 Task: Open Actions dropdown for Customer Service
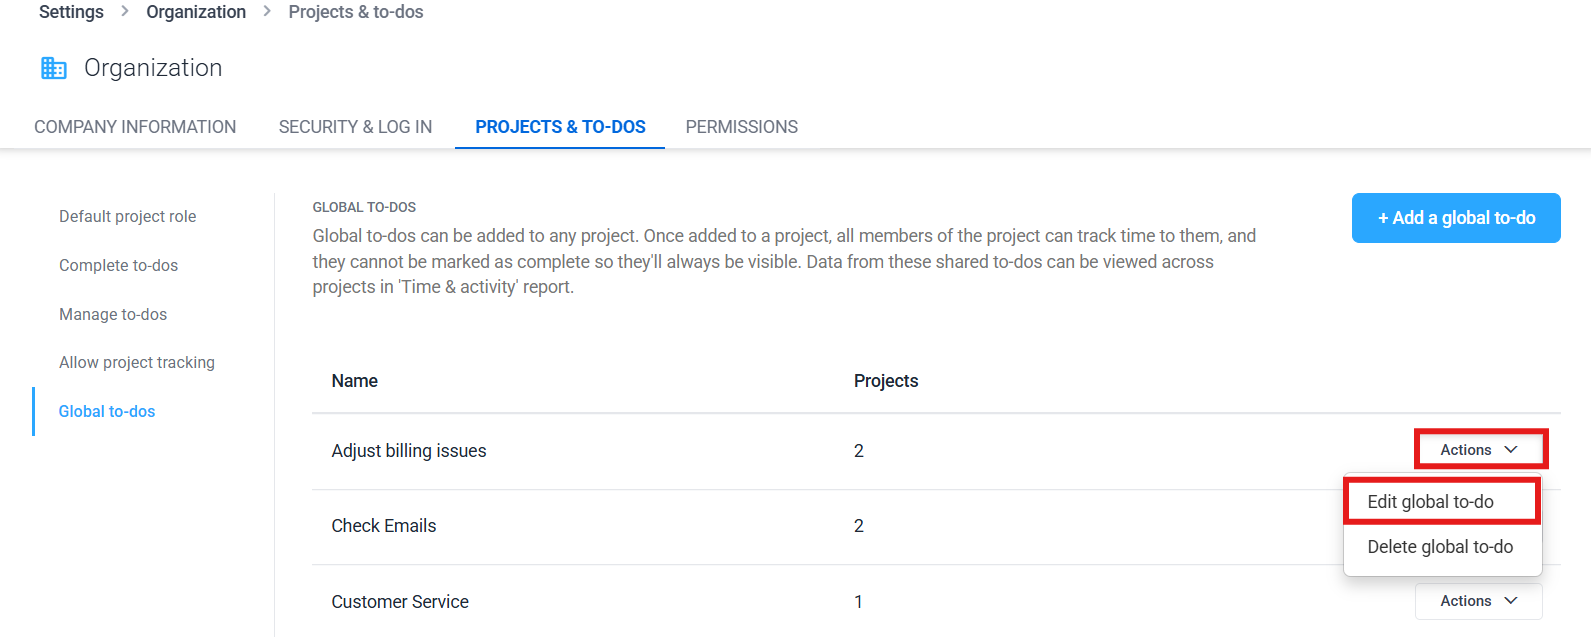point(1479,601)
